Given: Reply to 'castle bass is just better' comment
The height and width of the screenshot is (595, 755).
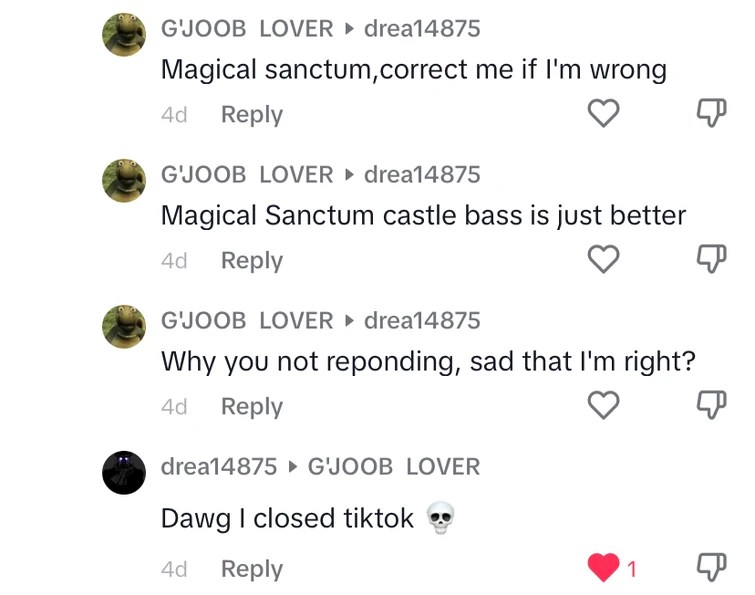Looking at the screenshot, I should coord(252,261).
